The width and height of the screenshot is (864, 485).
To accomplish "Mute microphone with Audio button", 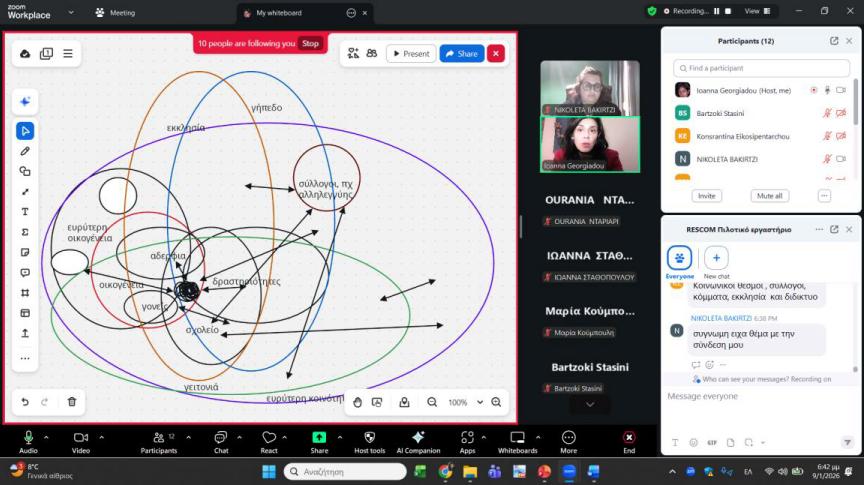I will (x=28, y=442).
